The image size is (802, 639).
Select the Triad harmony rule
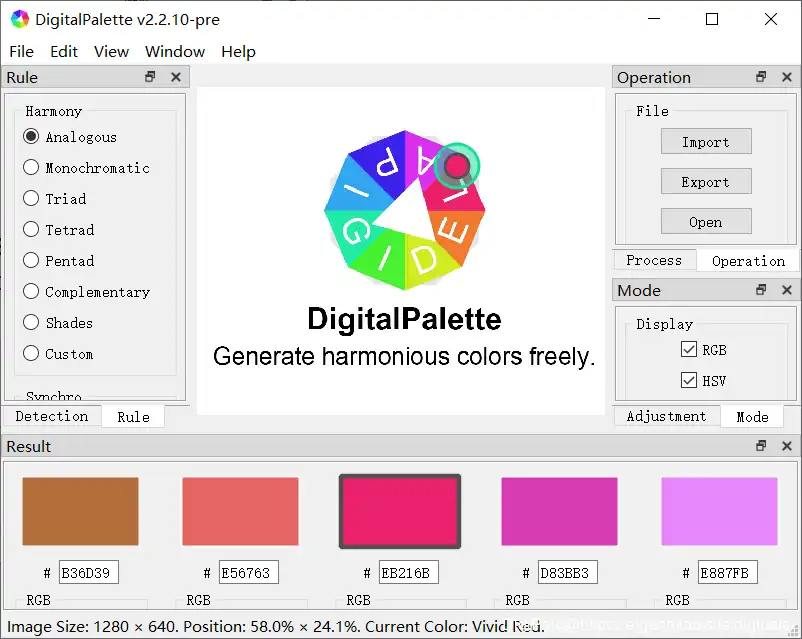tap(31, 199)
